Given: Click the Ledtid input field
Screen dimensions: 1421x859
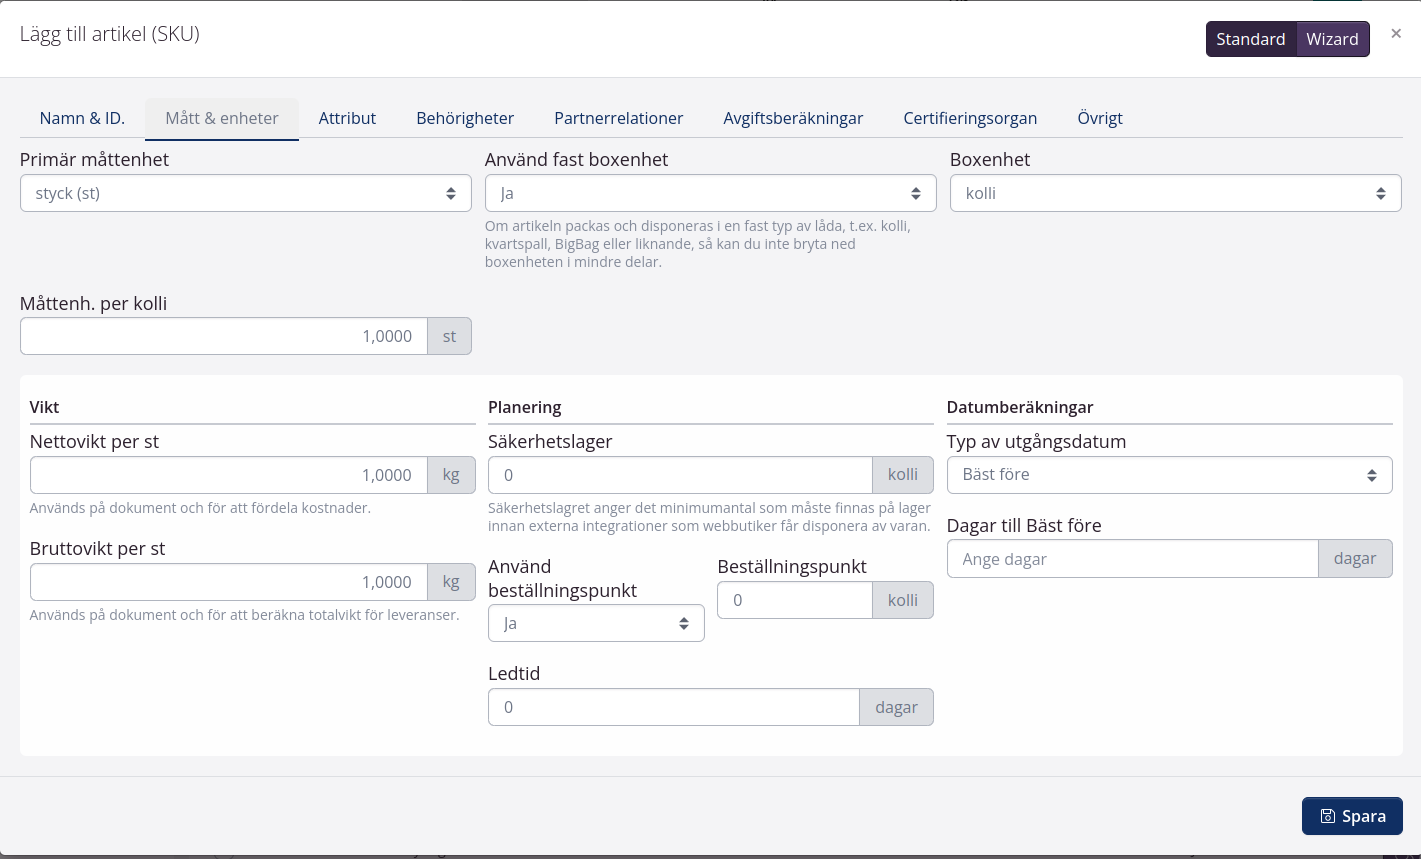Looking at the screenshot, I should click(673, 707).
